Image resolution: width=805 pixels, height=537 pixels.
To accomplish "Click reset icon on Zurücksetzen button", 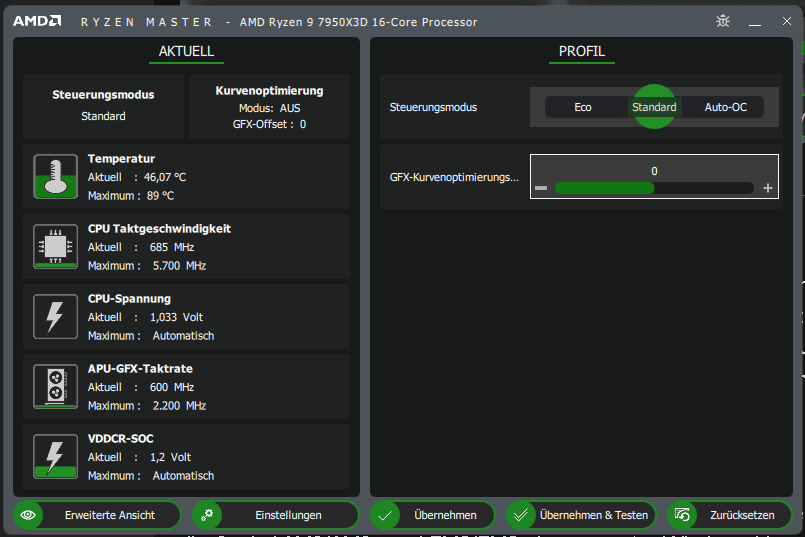I will [x=682, y=515].
